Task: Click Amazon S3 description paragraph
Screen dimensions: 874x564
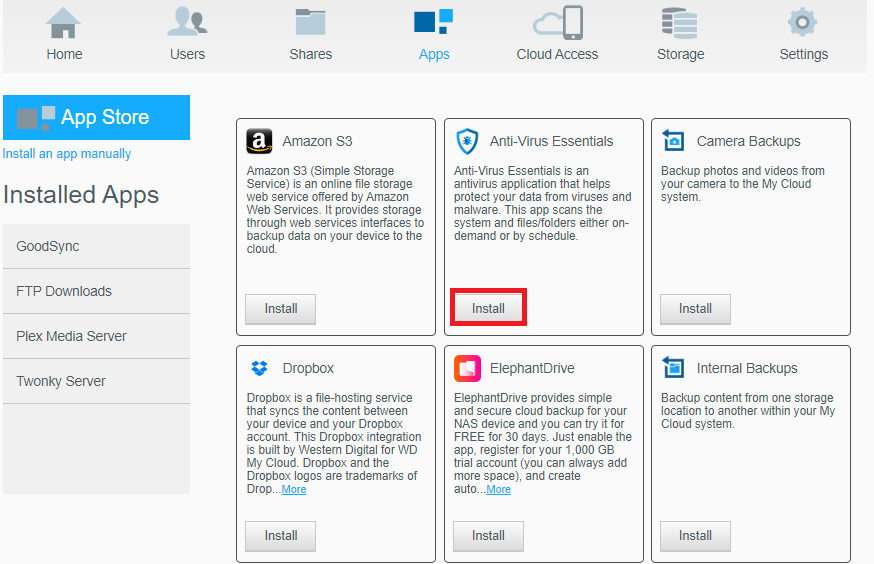Action: click(336, 210)
